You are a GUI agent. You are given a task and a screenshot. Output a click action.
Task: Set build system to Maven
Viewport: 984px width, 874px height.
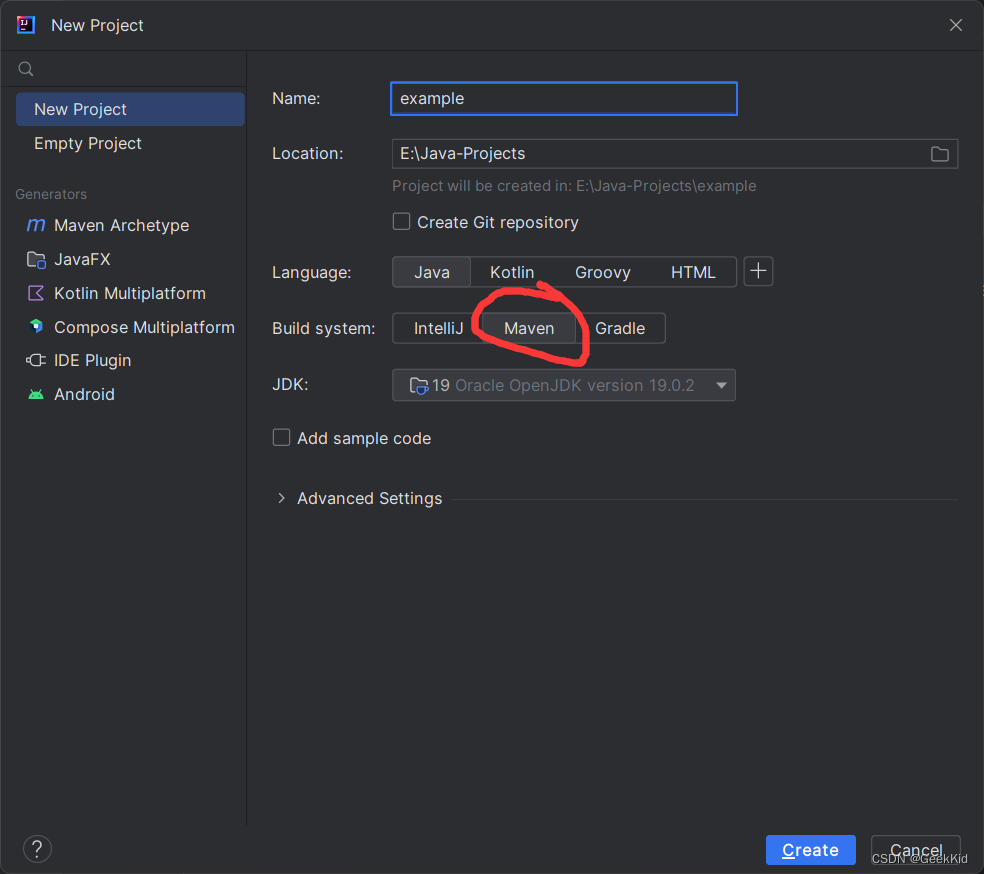point(529,328)
